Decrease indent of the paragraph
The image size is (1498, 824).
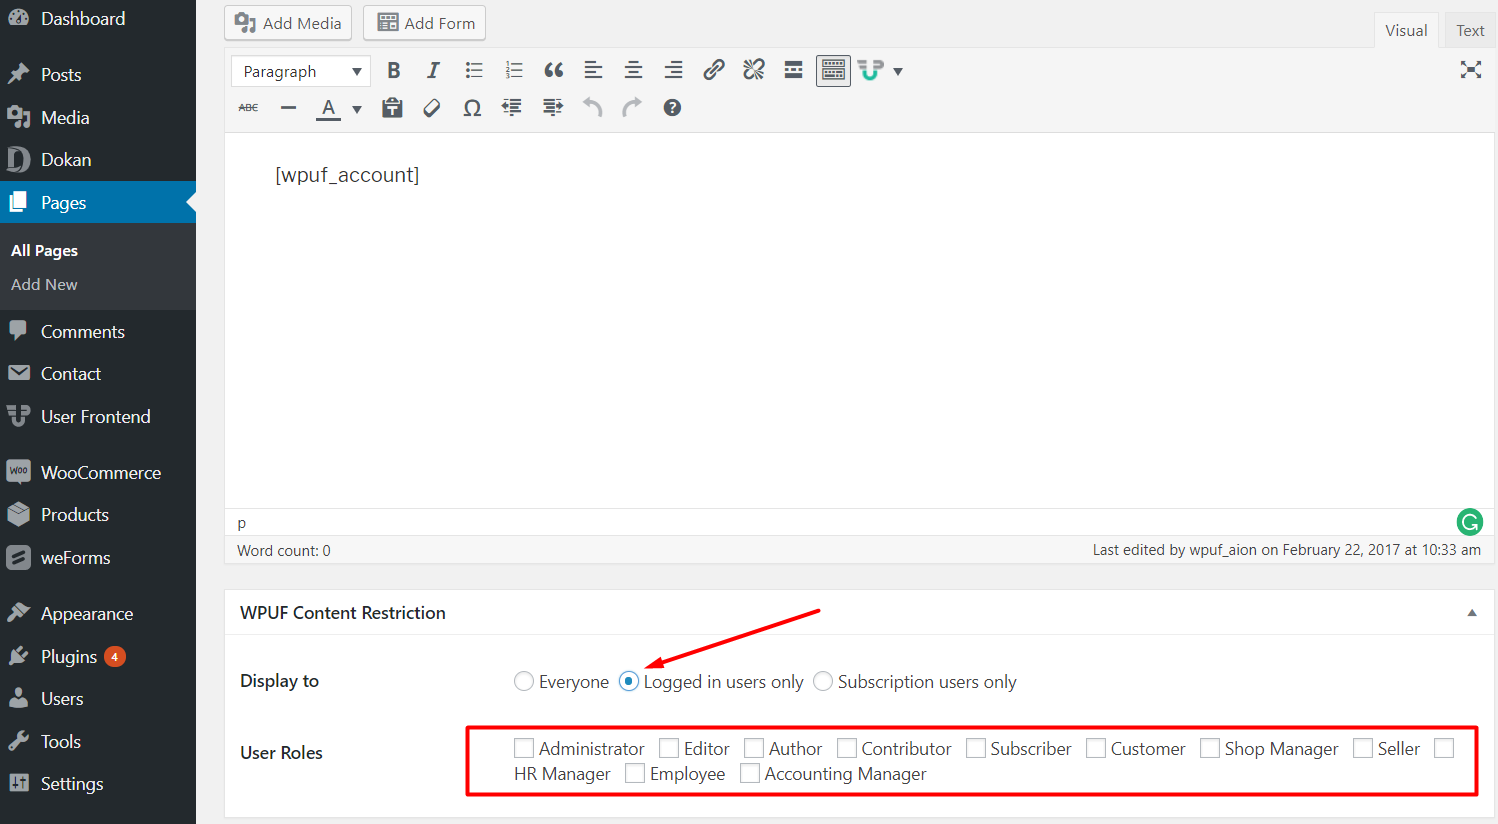tap(512, 108)
